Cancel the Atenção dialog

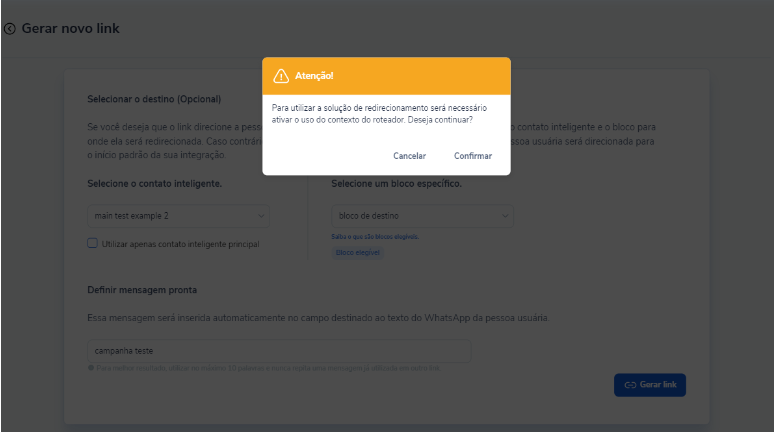pyautogui.click(x=409, y=156)
